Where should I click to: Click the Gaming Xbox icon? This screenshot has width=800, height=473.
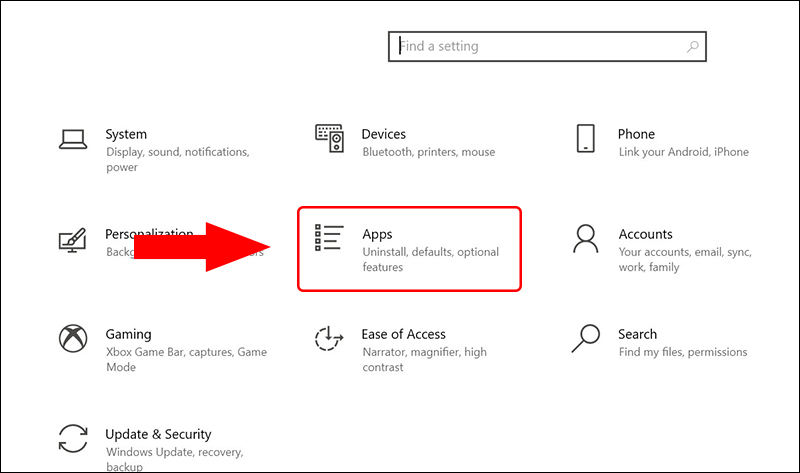pos(73,339)
